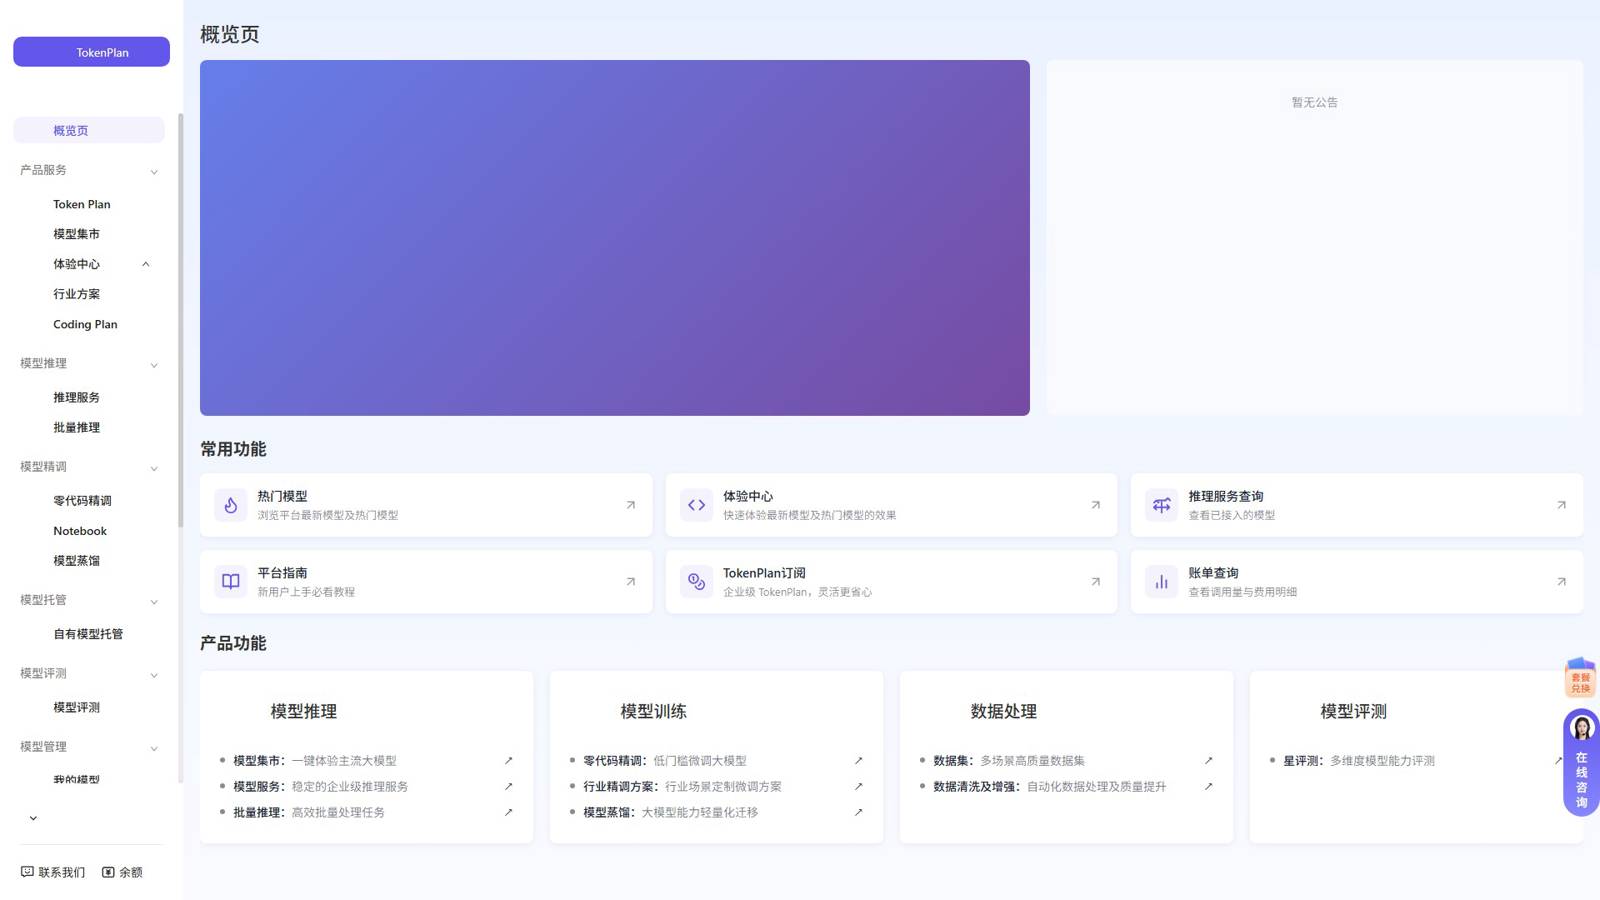Click the purple gradient banner

pyautogui.click(x=615, y=238)
